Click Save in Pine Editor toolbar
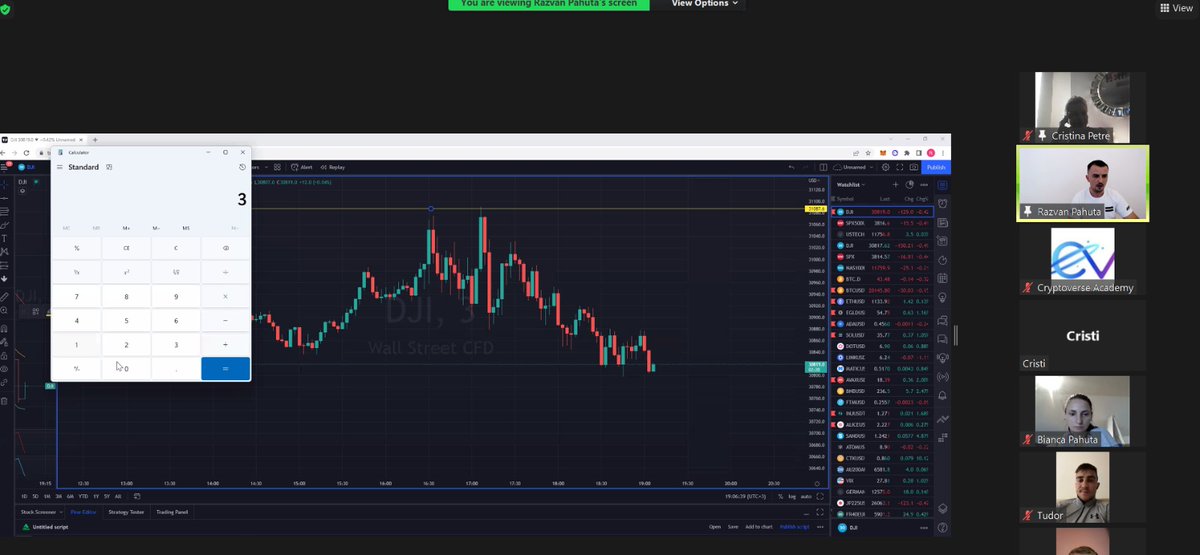The height and width of the screenshot is (555, 1200). point(733,526)
